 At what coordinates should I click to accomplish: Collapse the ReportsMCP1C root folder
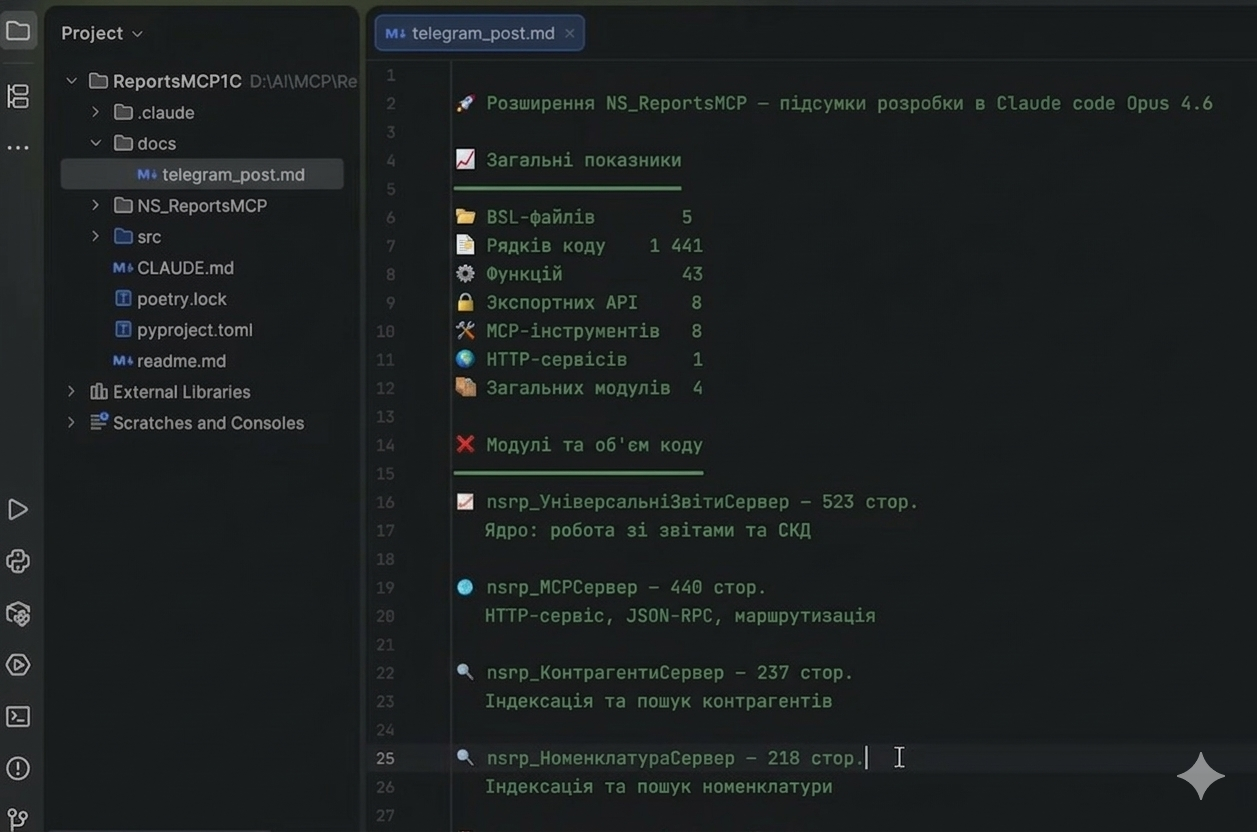point(72,81)
